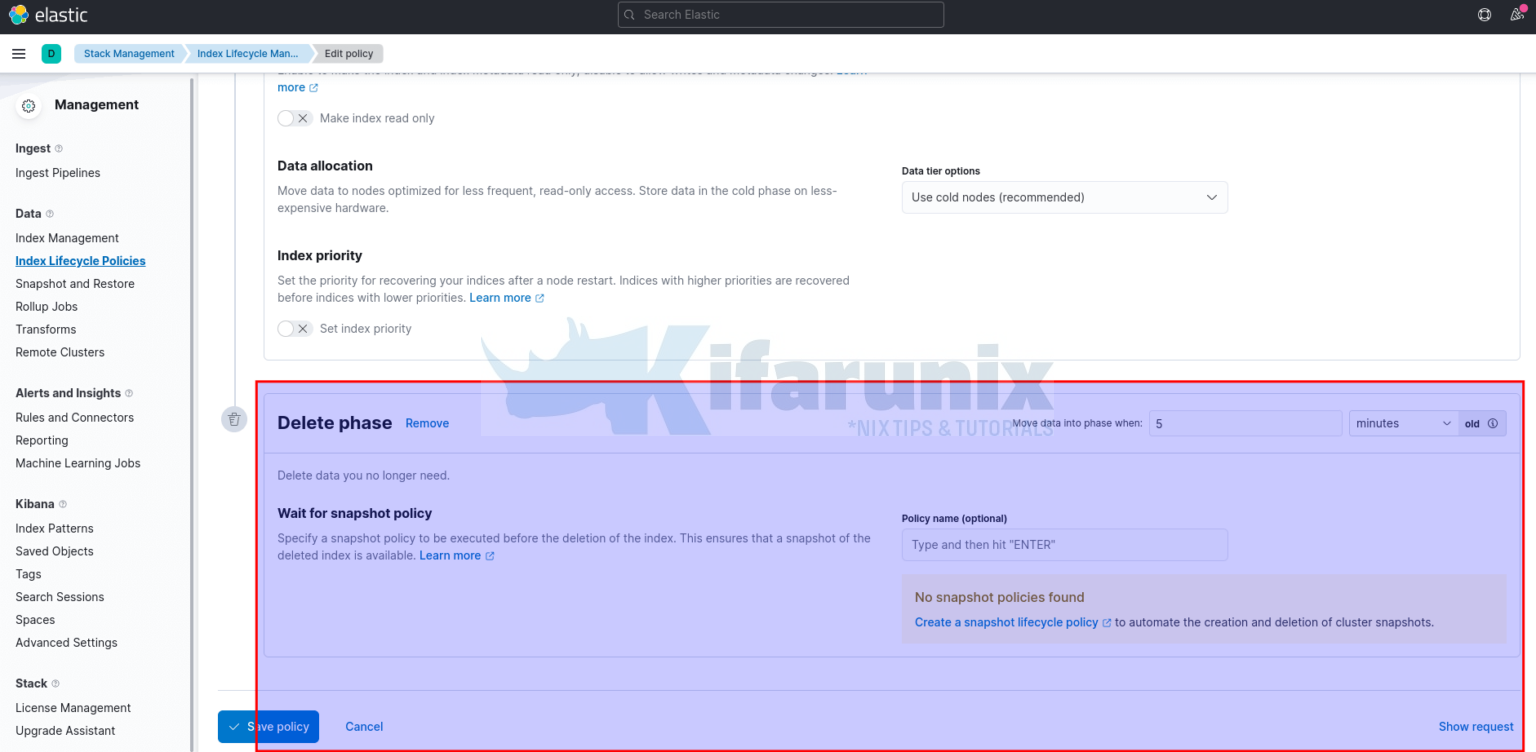This screenshot has width=1536, height=752.
Task: Open the minutes time unit dropdown
Action: point(1403,423)
